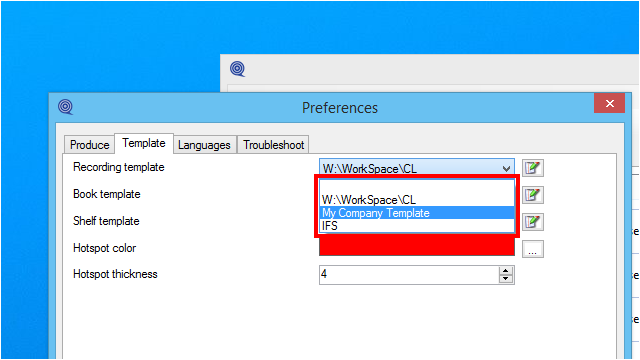Click the Shelf template edit icon
Screen dimensions: 640x360
pos(533,222)
